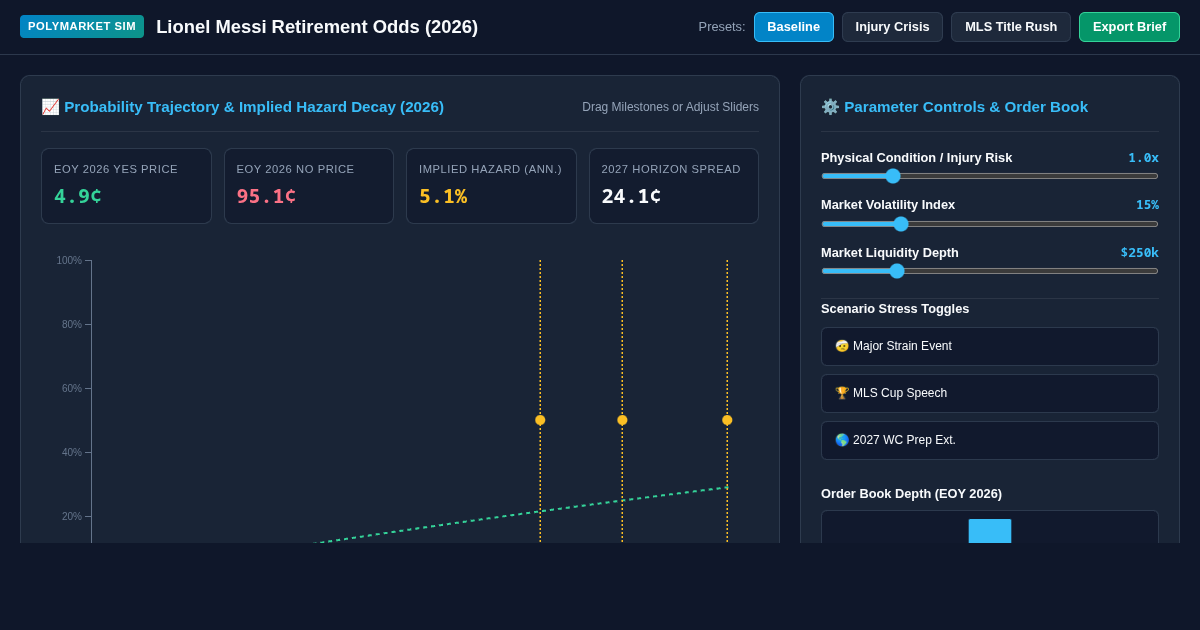Click the IMPLIED HAZARD (ANN.) card
The height and width of the screenshot is (630, 1200).
click(x=491, y=186)
